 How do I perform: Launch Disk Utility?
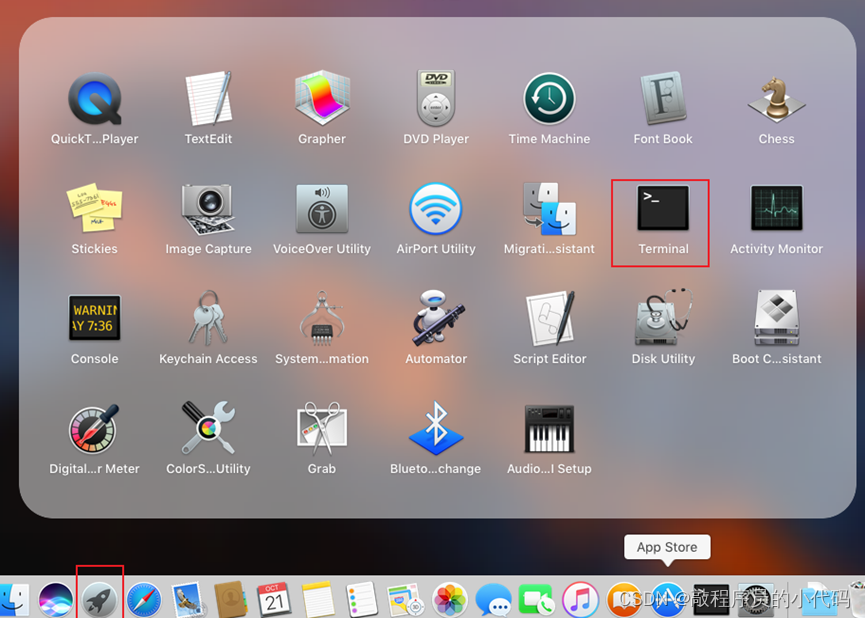click(663, 318)
